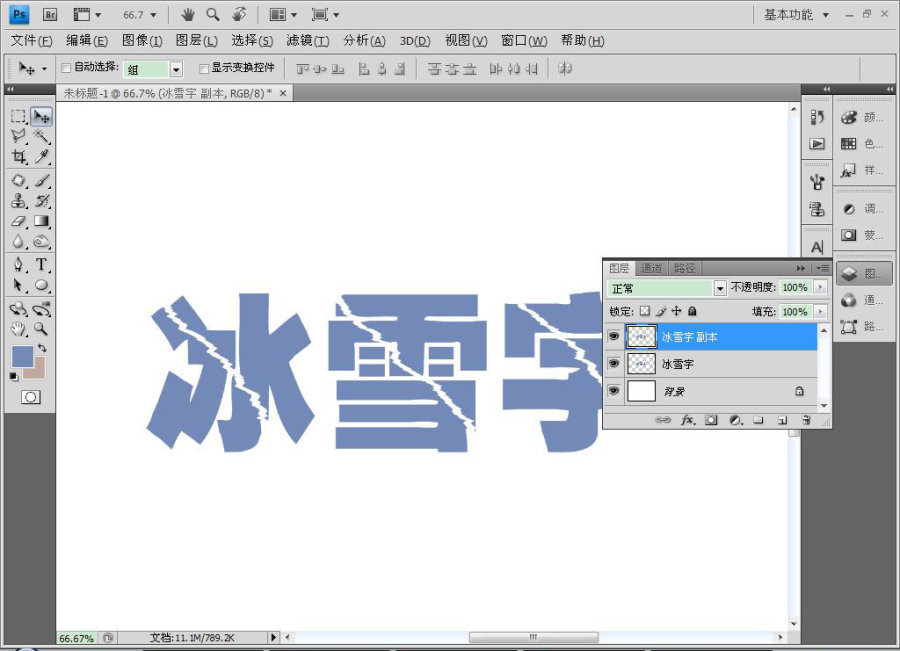Delete layer with trash icon
This screenshot has width=900, height=651.
coord(806,420)
